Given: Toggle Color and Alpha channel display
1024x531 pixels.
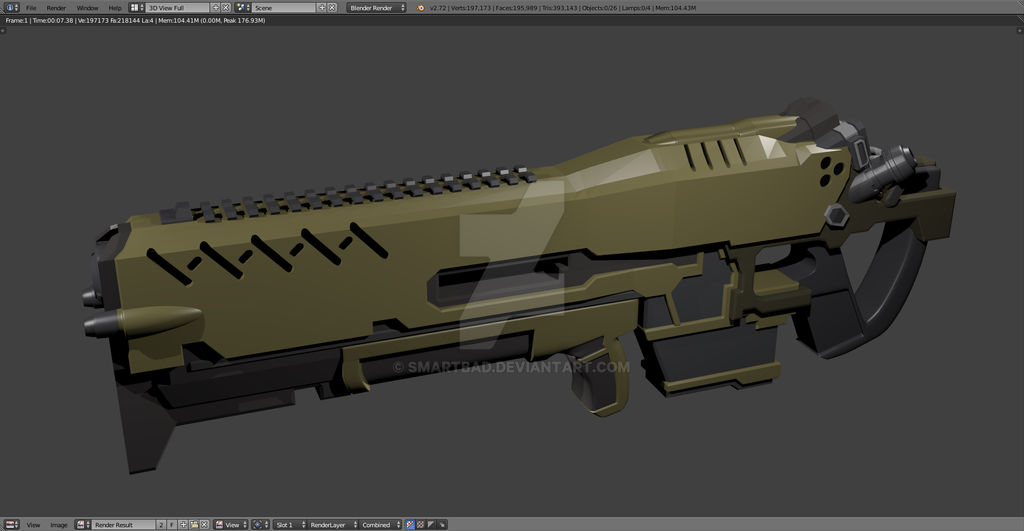Looking at the screenshot, I should point(410,524).
